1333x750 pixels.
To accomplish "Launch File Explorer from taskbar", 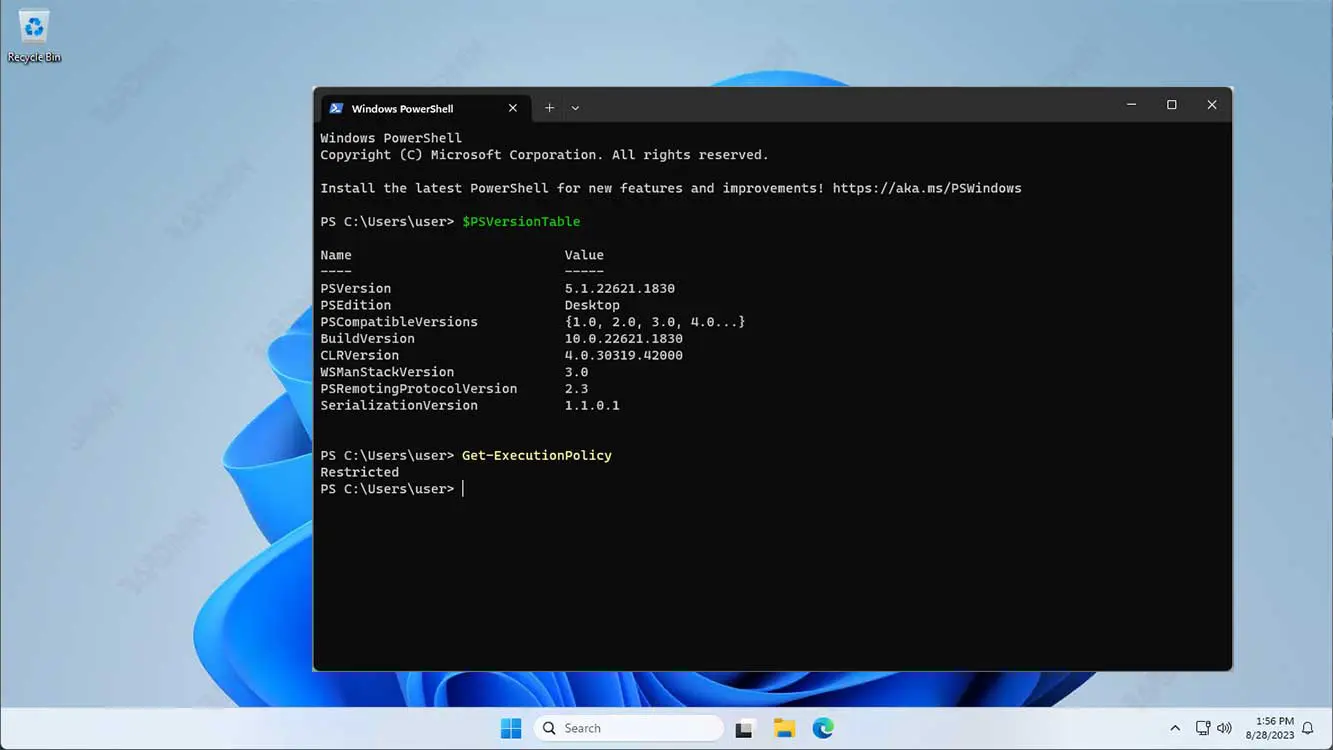I will coord(784,728).
